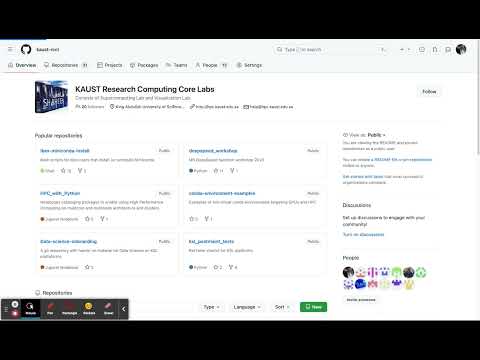Switch to the Repositories tab
The image size is (480, 360).
pyautogui.click(x=66, y=65)
